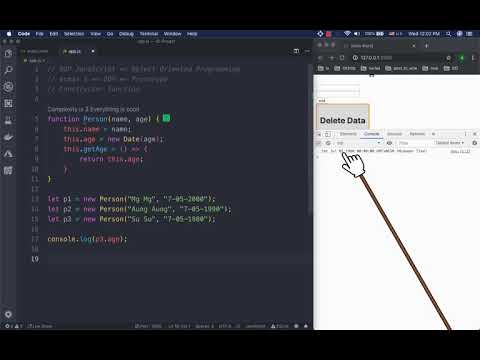Clear the console with the clear icon

point(328,143)
